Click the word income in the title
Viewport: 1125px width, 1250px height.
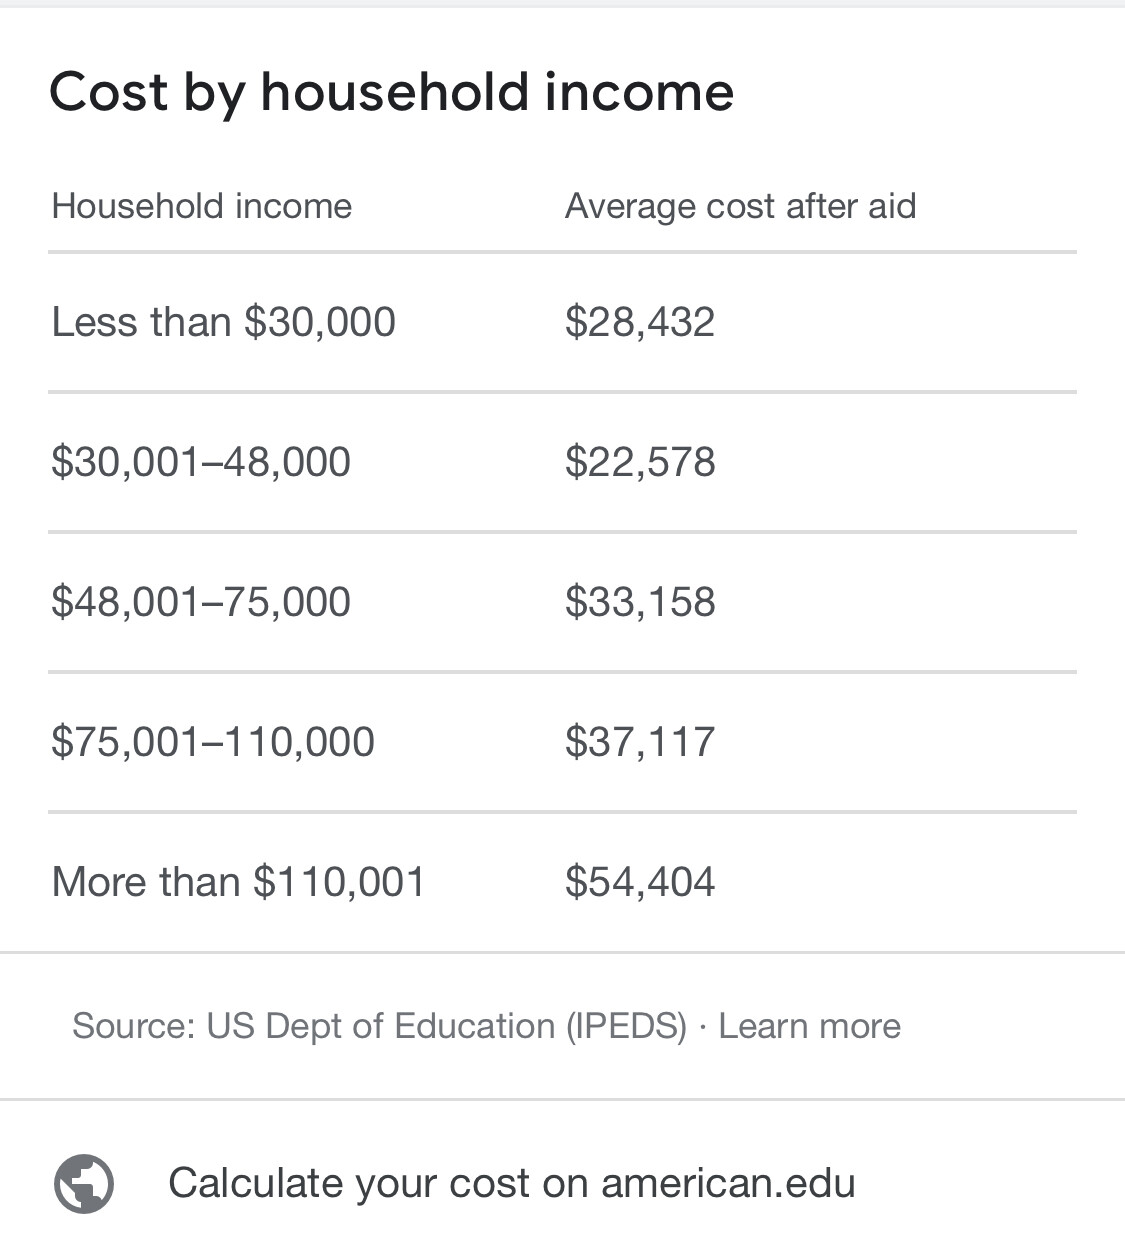click(x=639, y=92)
